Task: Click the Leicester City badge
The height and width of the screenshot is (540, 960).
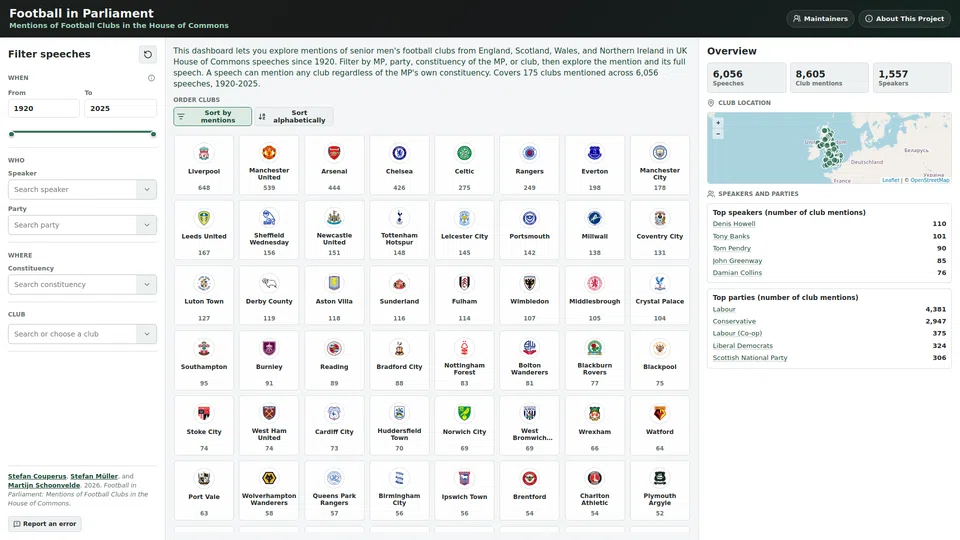Action: point(464,217)
